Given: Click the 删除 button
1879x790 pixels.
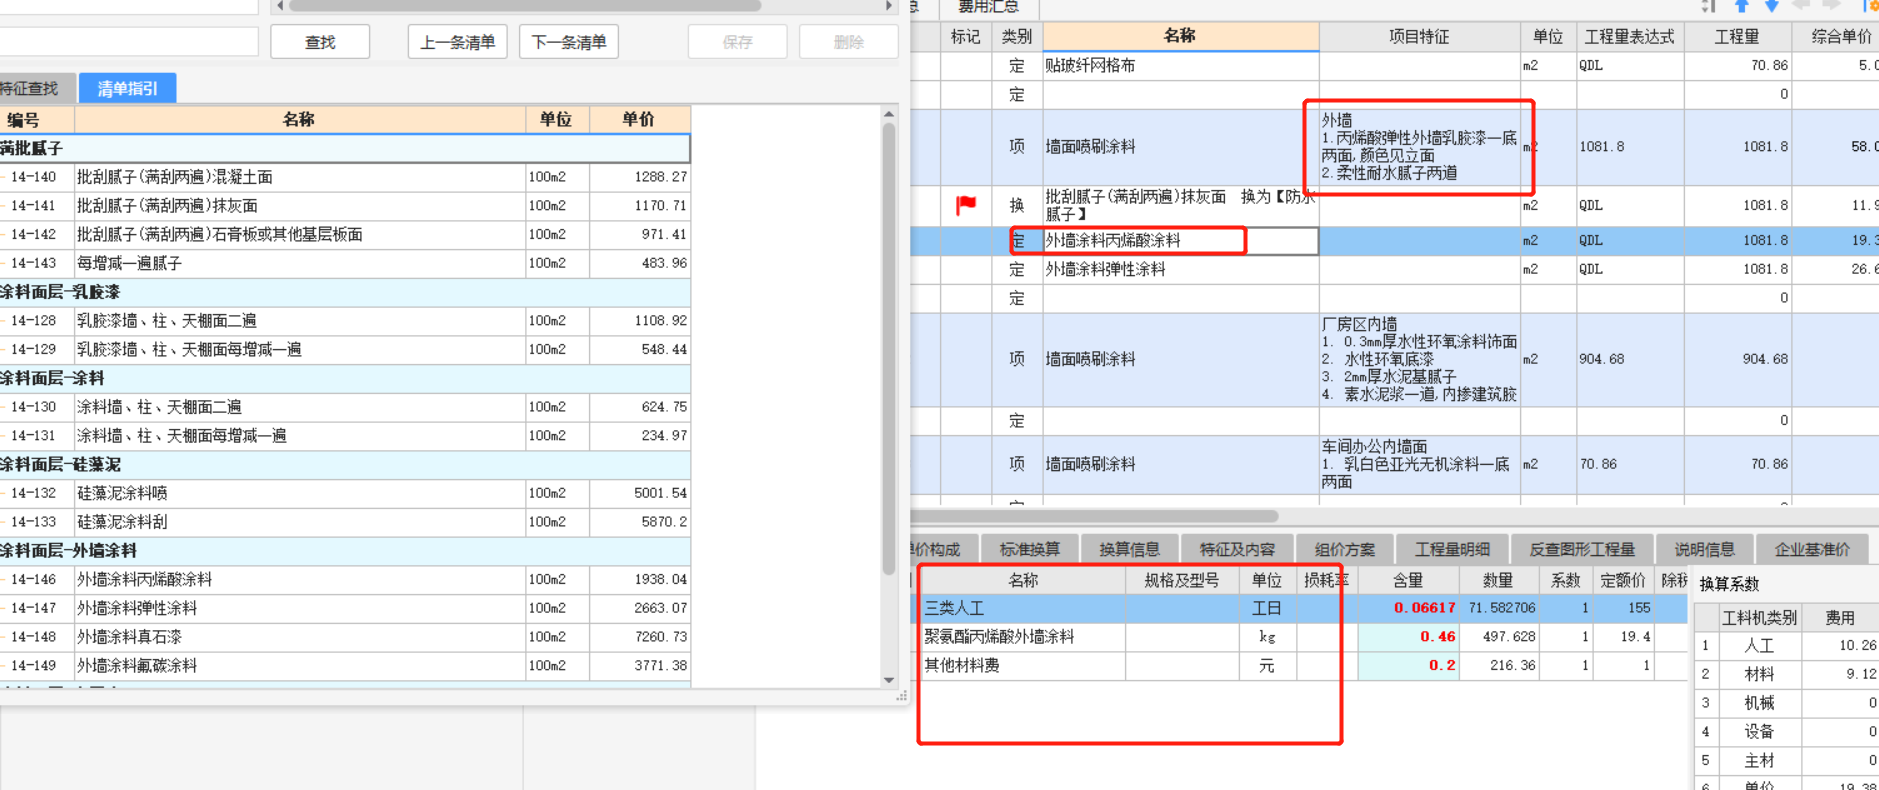Looking at the screenshot, I should (848, 42).
